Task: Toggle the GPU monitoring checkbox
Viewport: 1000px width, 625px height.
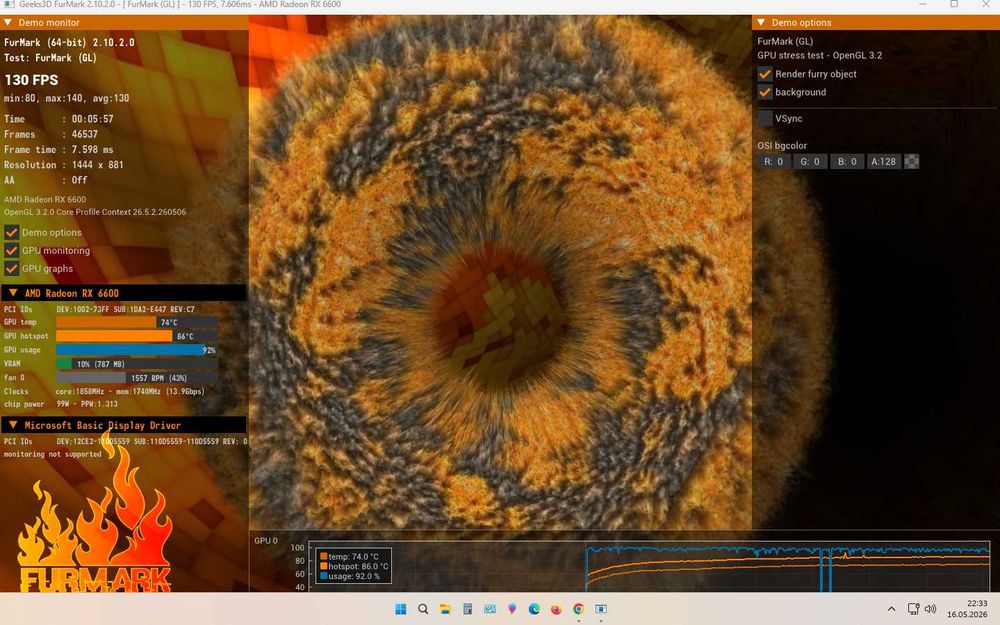Action: 11,251
